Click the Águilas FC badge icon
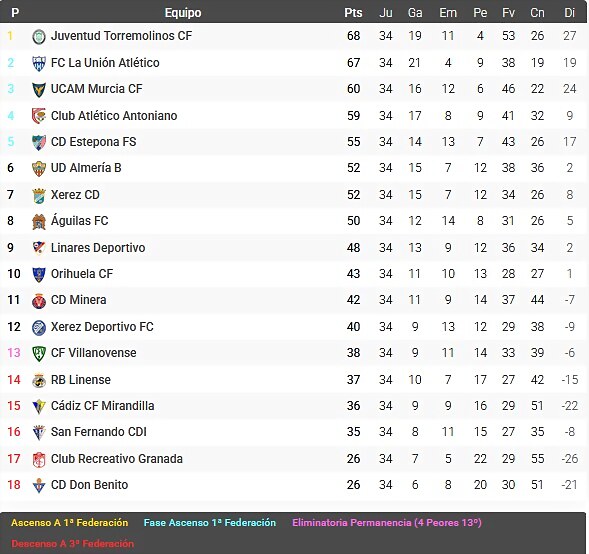The height and width of the screenshot is (554, 589). click(x=39, y=222)
